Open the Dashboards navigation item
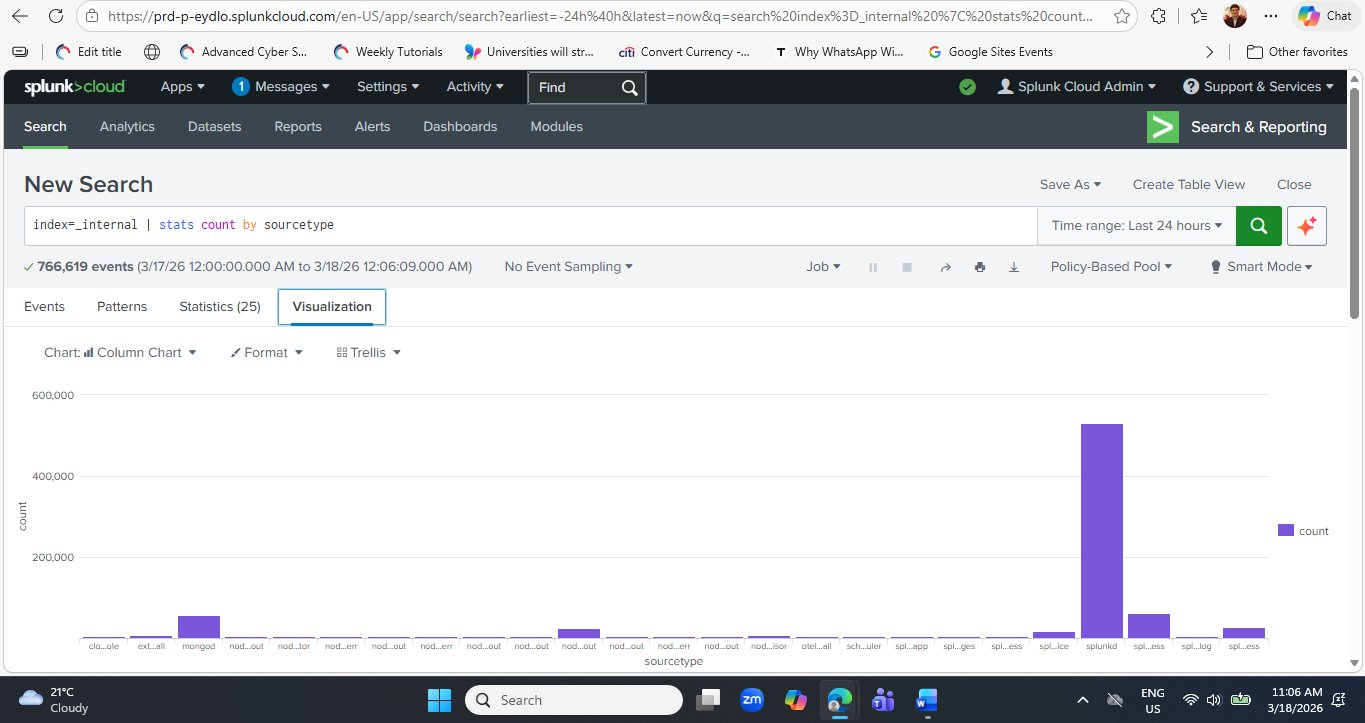Image resolution: width=1365 pixels, height=723 pixels. (x=460, y=127)
